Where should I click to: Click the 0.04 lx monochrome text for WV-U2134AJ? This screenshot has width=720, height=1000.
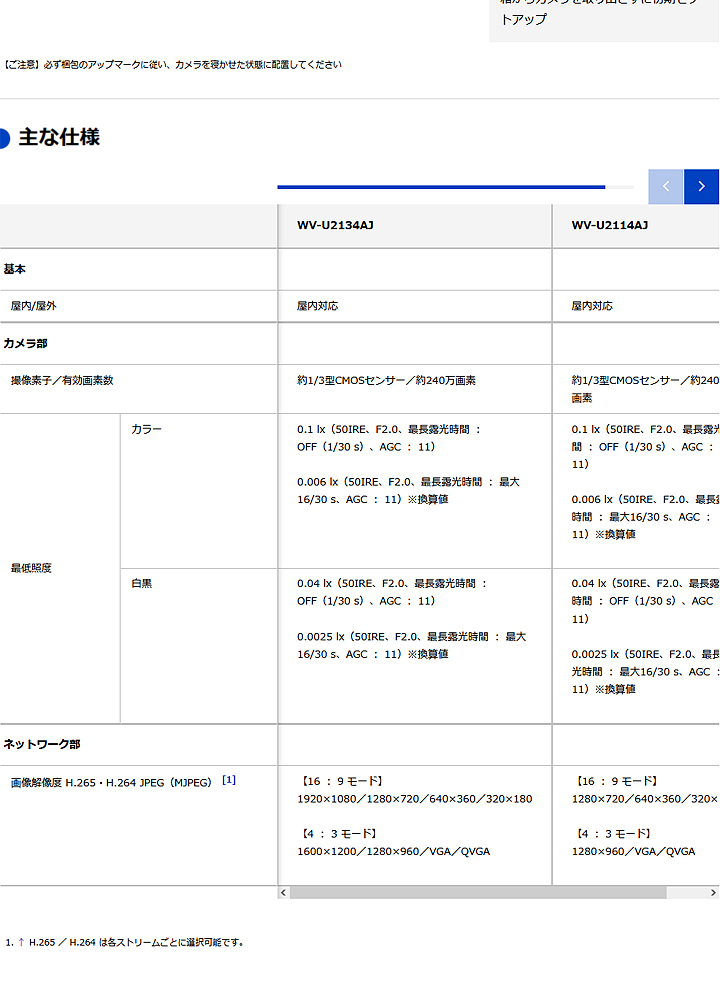[392, 592]
